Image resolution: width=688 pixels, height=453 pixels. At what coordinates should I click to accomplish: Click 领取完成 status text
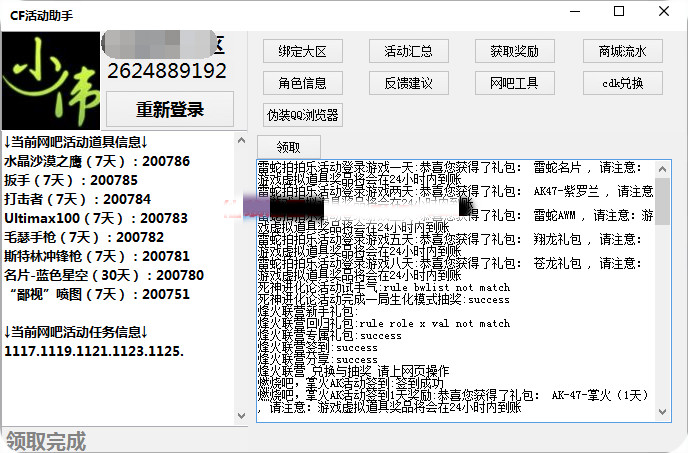click(x=46, y=441)
